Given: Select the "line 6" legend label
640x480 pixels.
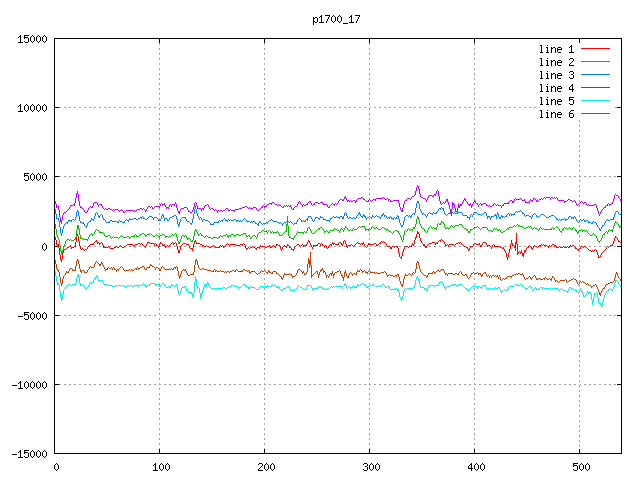Looking at the screenshot, I should tap(556, 114).
